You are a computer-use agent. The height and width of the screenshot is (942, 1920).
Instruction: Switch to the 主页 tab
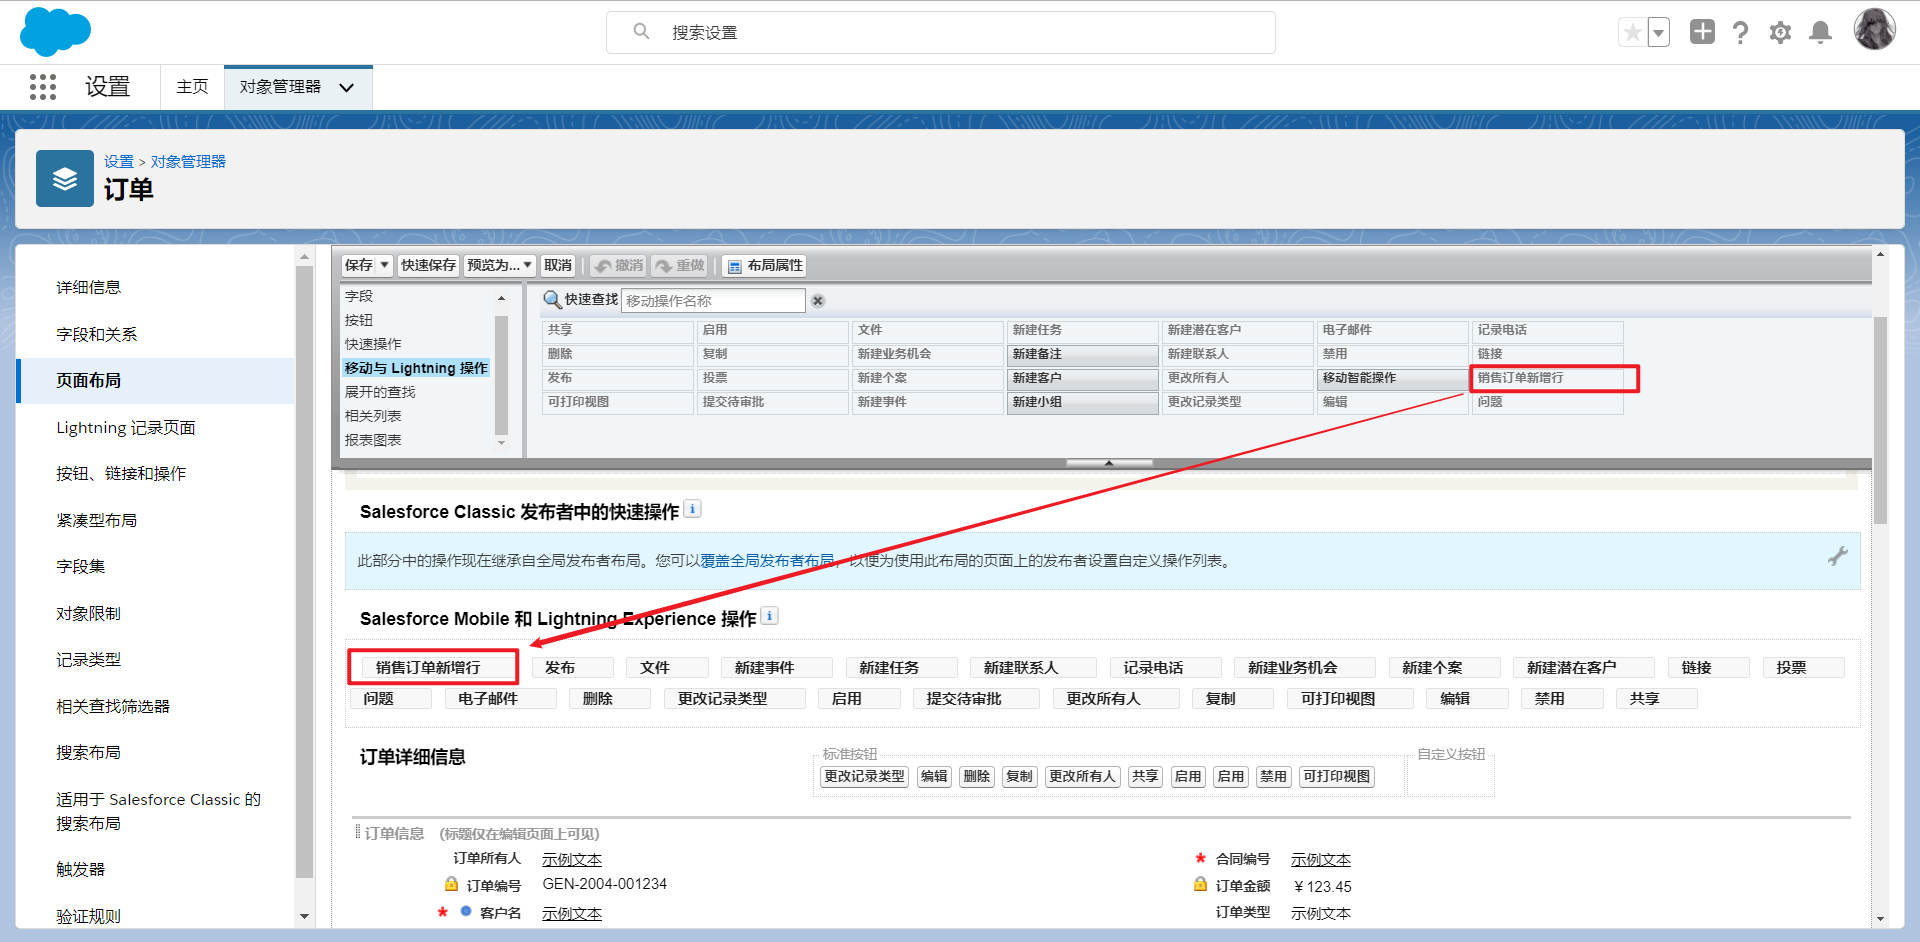192,87
